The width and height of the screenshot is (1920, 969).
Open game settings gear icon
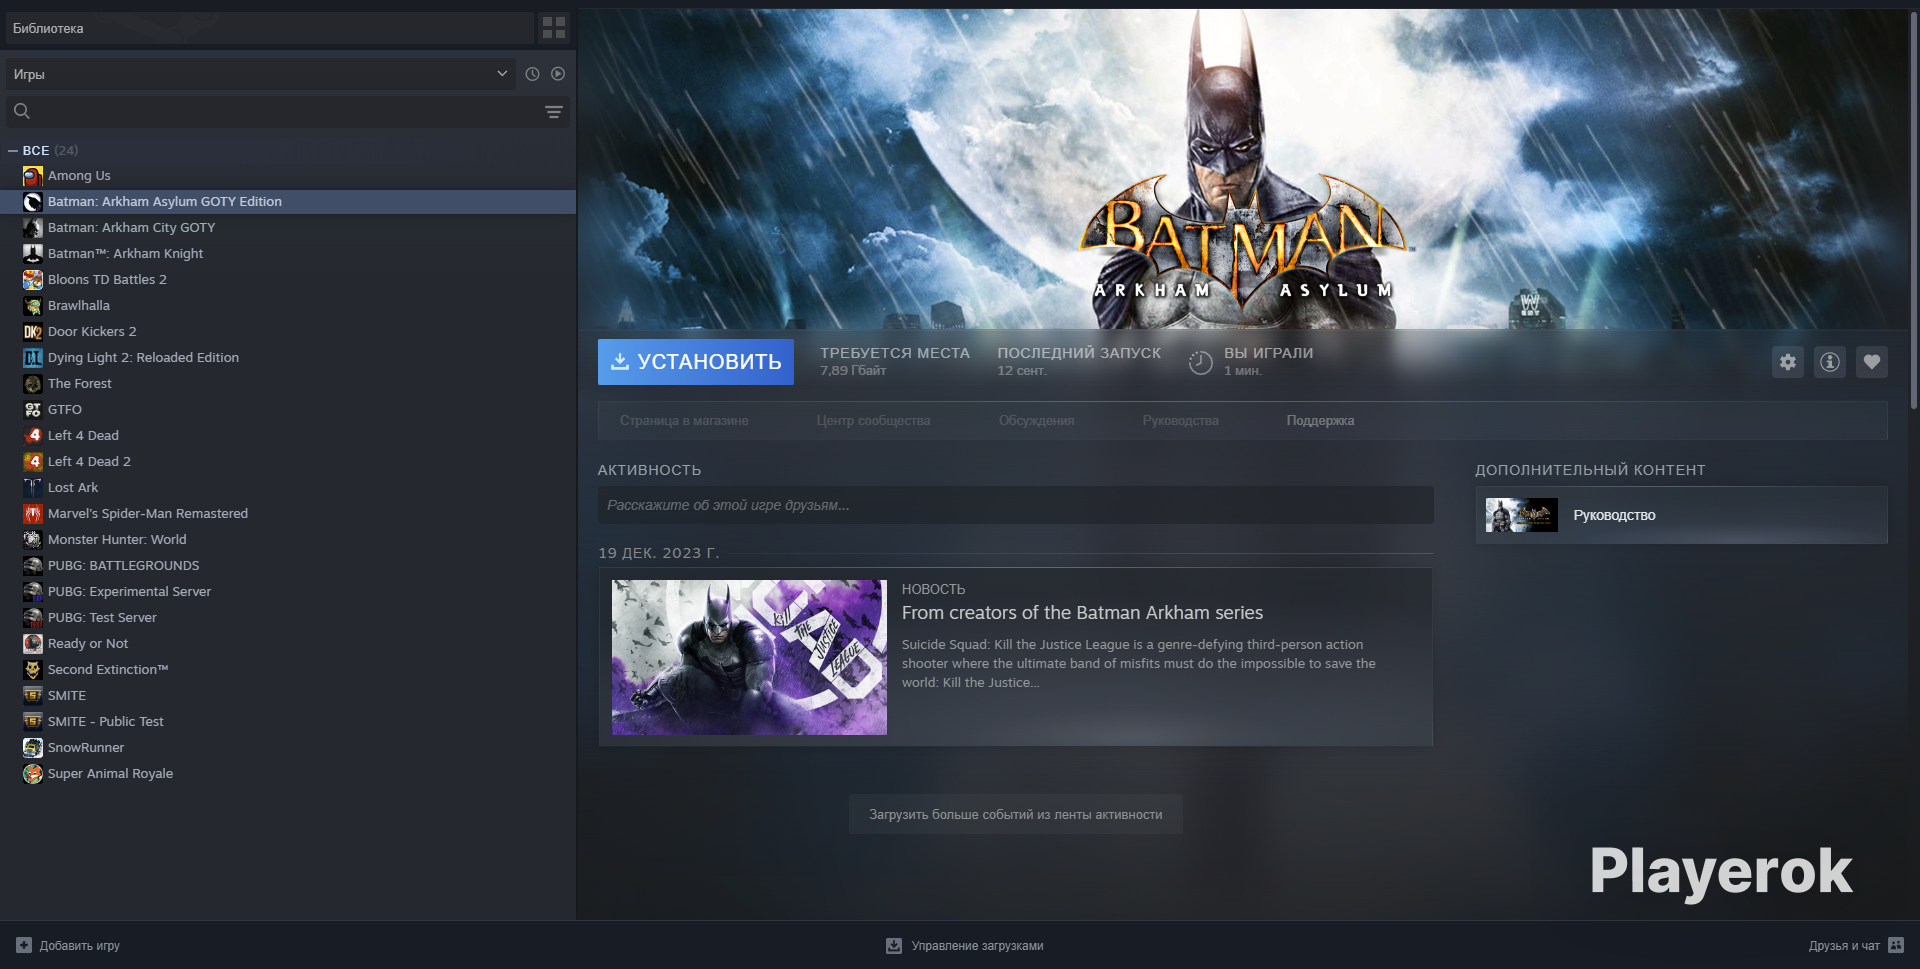[x=1788, y=362]
